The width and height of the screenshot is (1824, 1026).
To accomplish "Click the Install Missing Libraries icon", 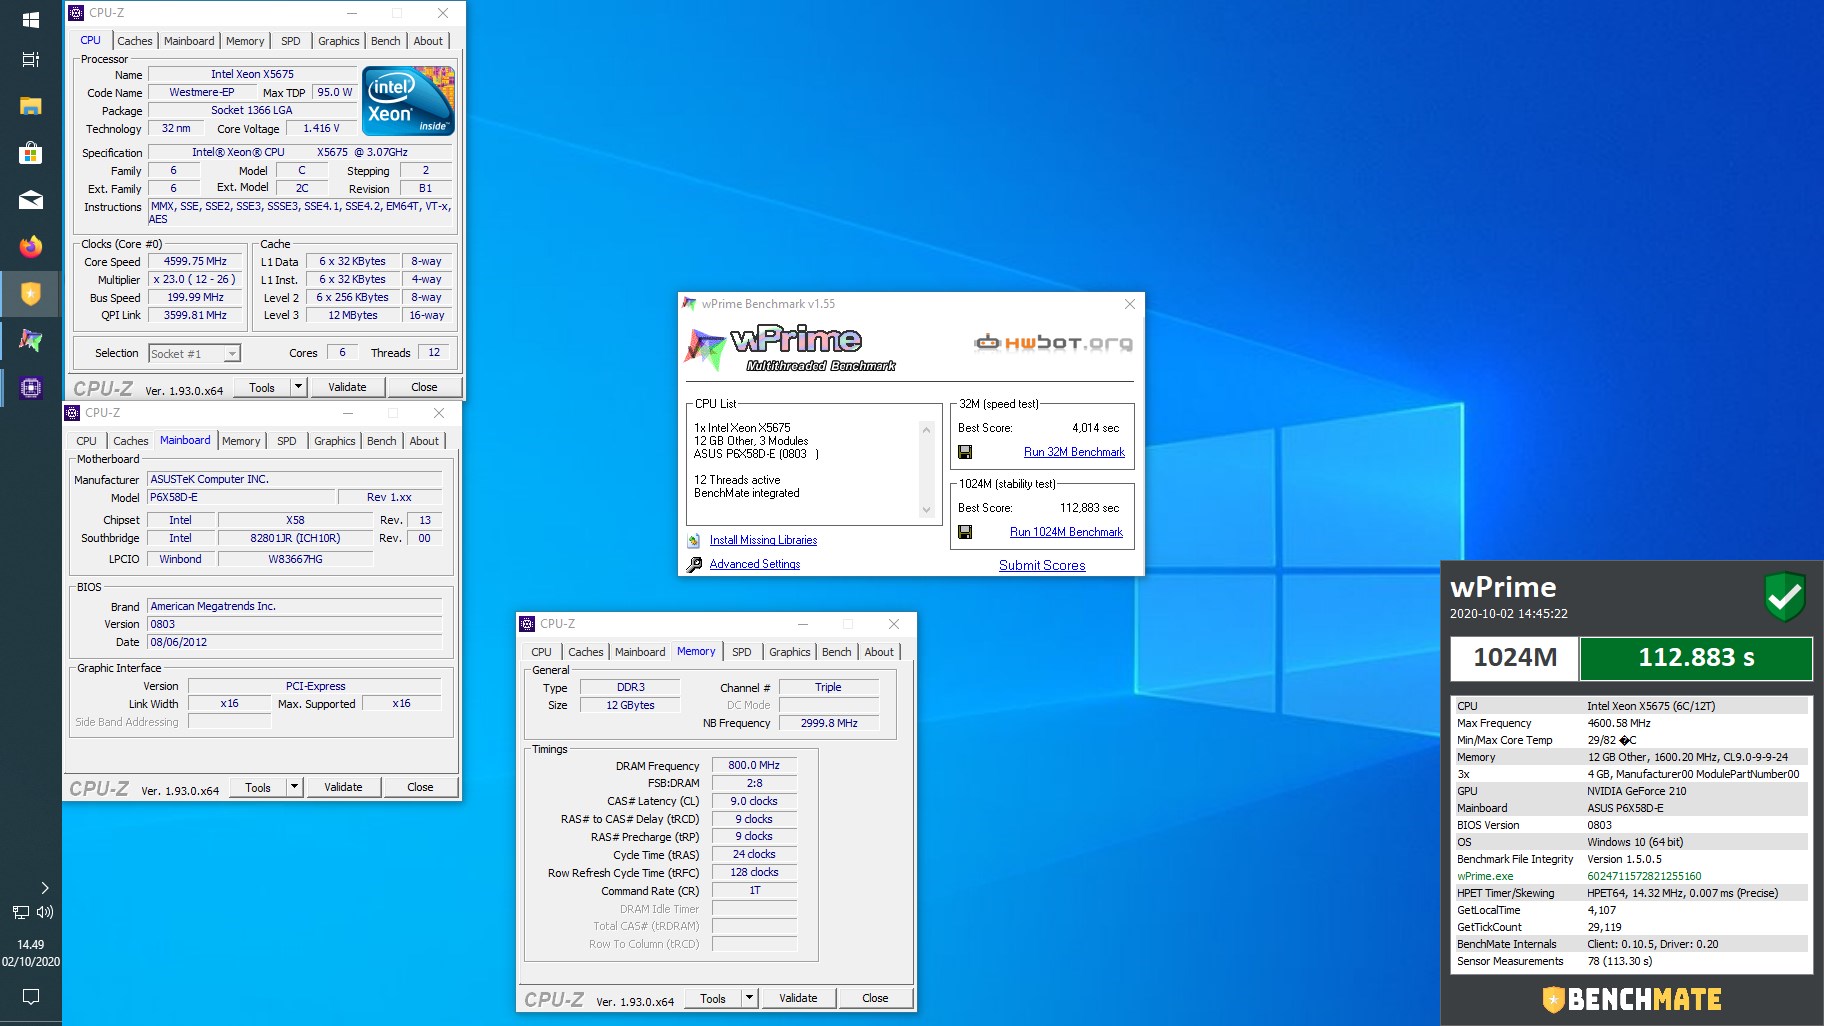I will tap(694, 540).
